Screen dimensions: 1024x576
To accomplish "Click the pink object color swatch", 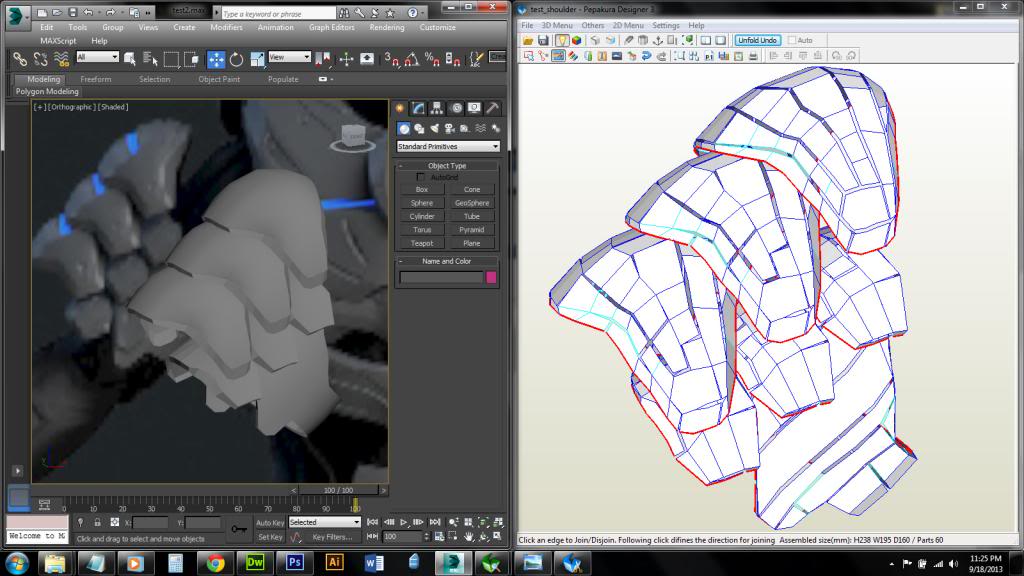I will click(x=491, y=277).
